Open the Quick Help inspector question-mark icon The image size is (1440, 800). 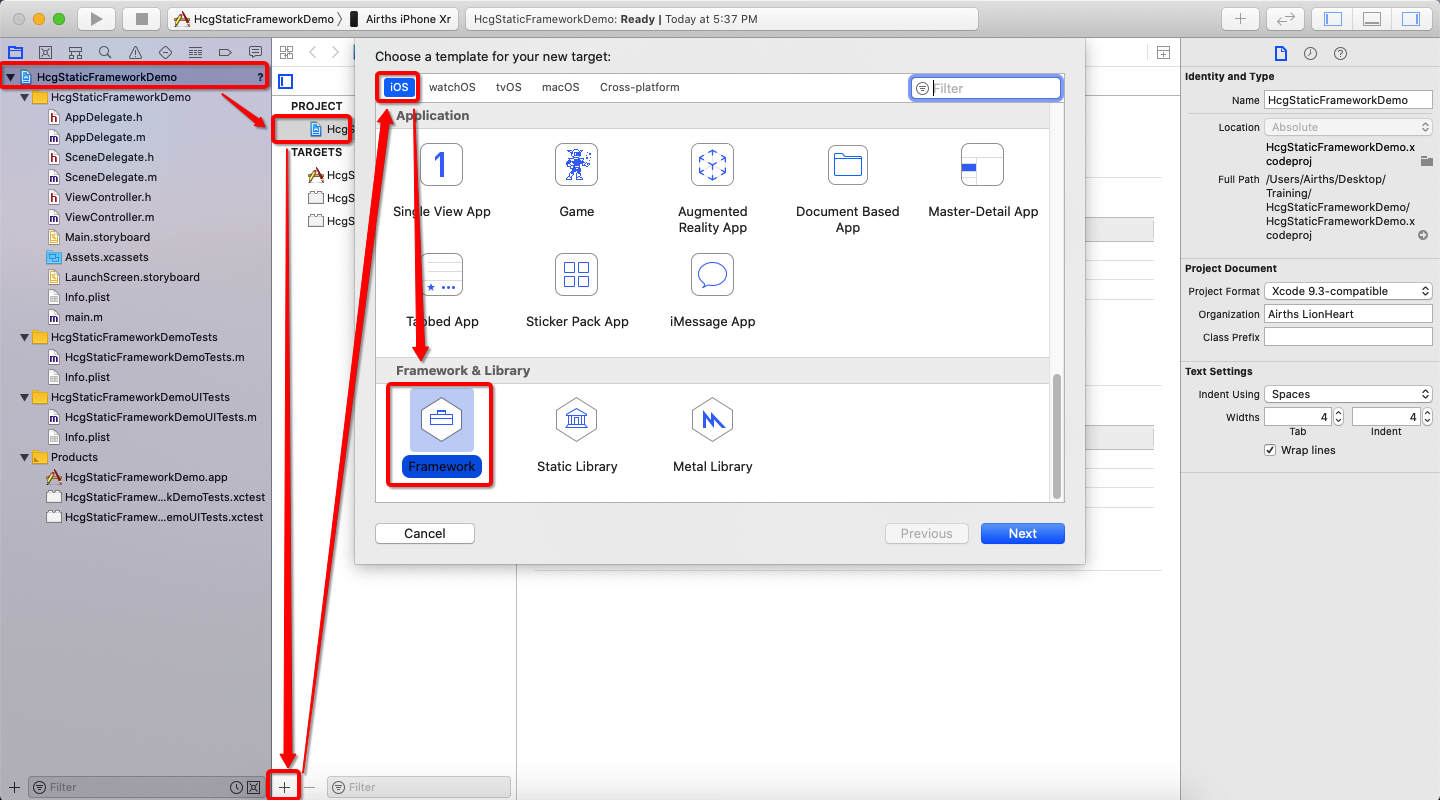(x=1340, y=52)
